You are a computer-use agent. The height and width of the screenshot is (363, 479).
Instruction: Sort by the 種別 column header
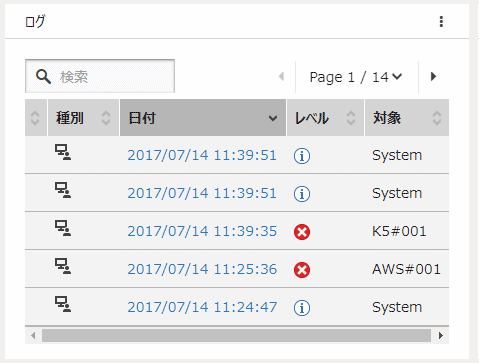click(83, 118)
